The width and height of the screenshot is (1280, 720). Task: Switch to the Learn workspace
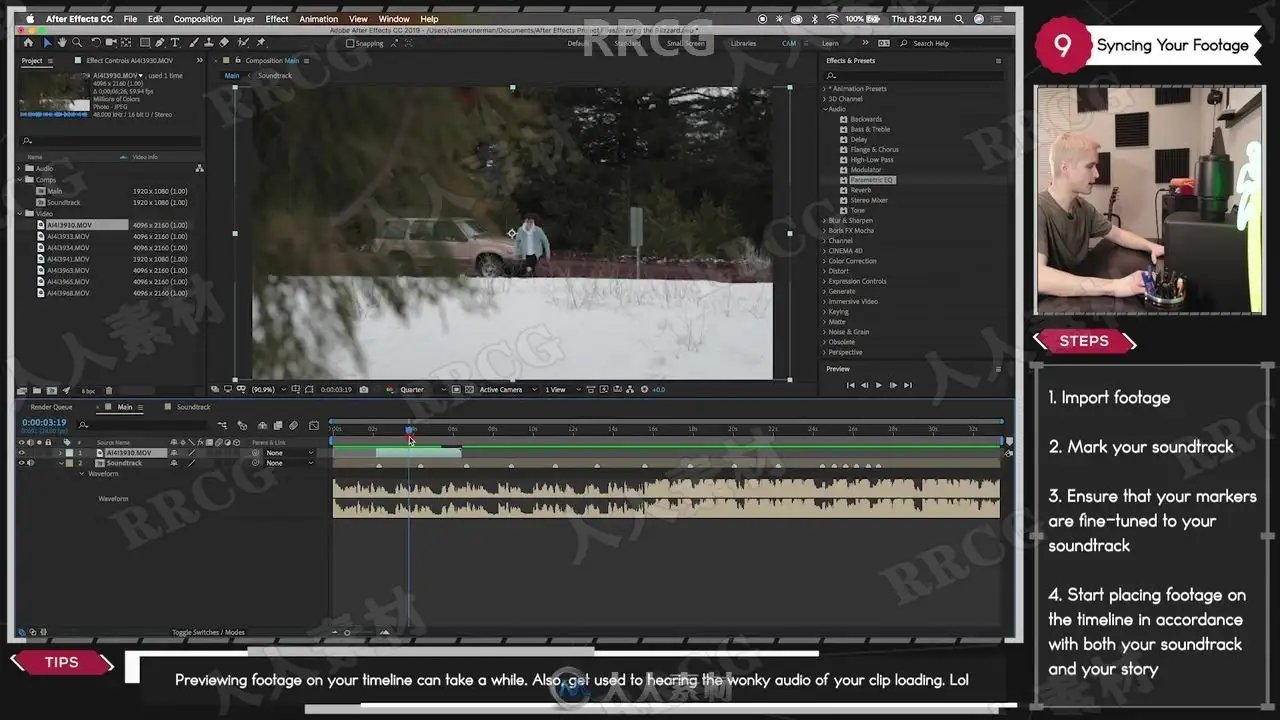click(x=830, y=43)
